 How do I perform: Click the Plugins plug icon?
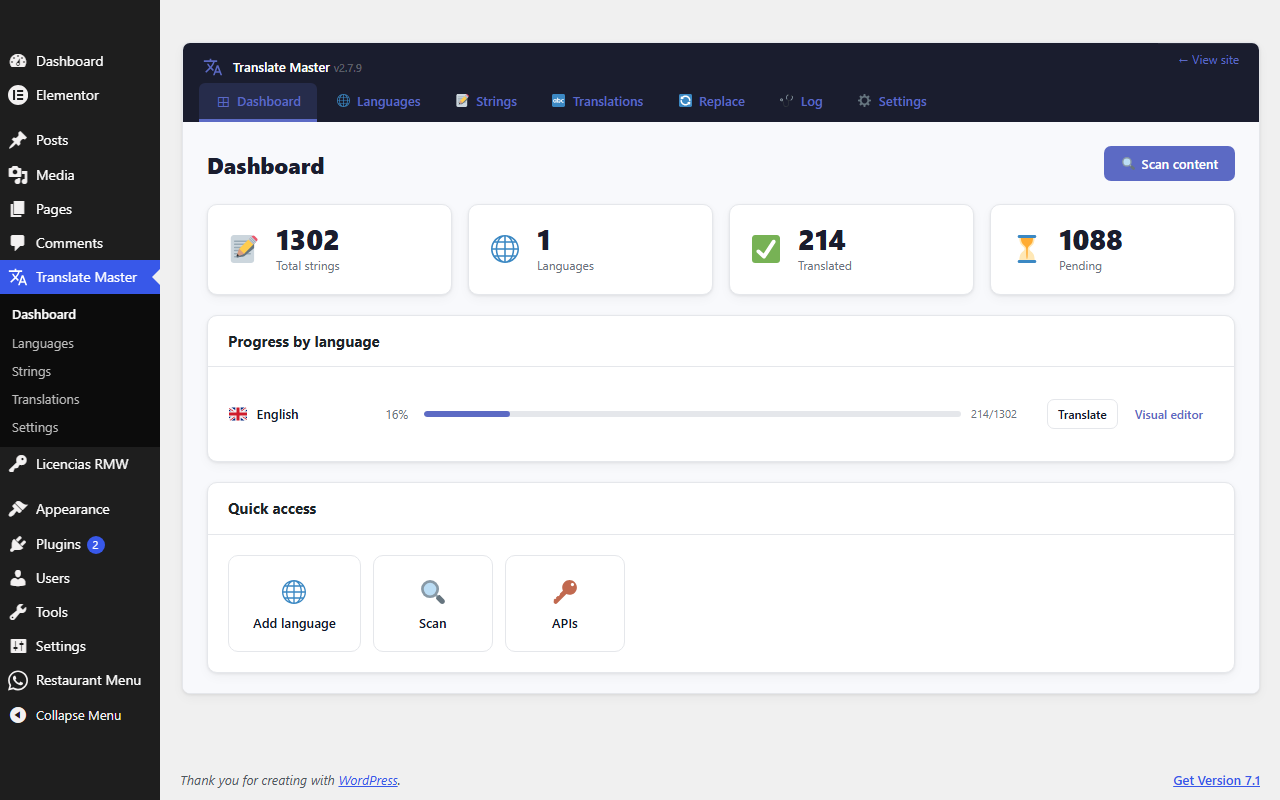click(x=18, y=544)
